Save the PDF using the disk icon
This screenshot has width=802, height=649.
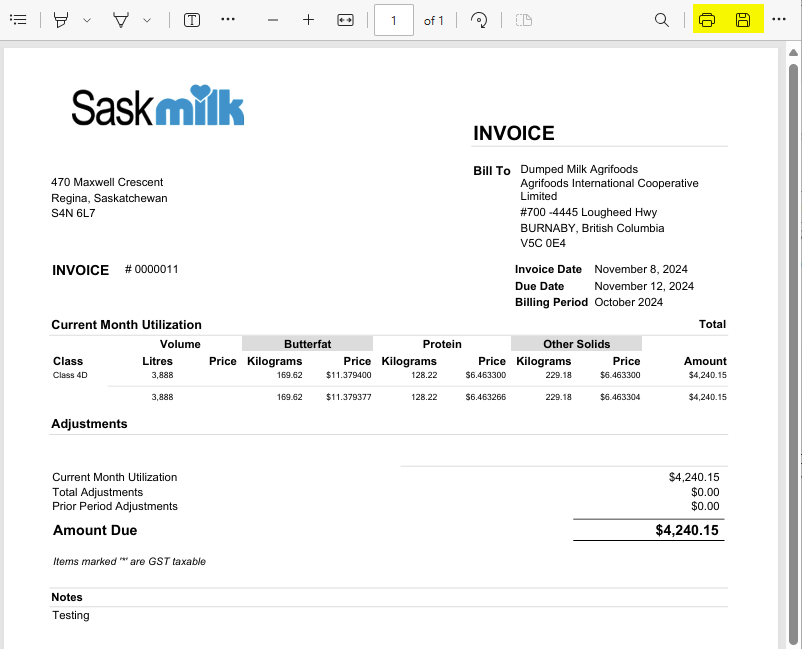pyautogui.click(x=743, y=20)
